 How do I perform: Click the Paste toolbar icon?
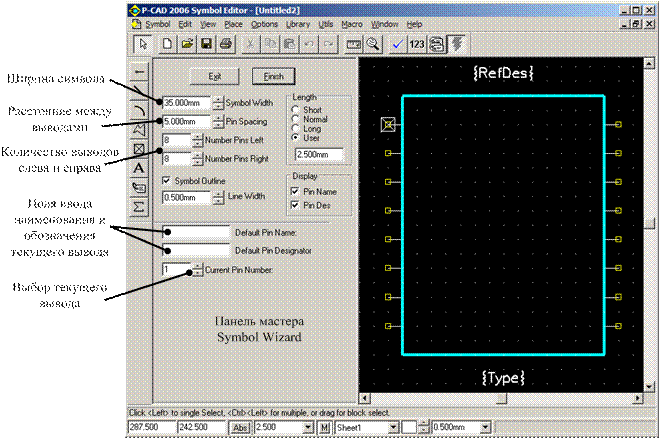tap(290, 44)
